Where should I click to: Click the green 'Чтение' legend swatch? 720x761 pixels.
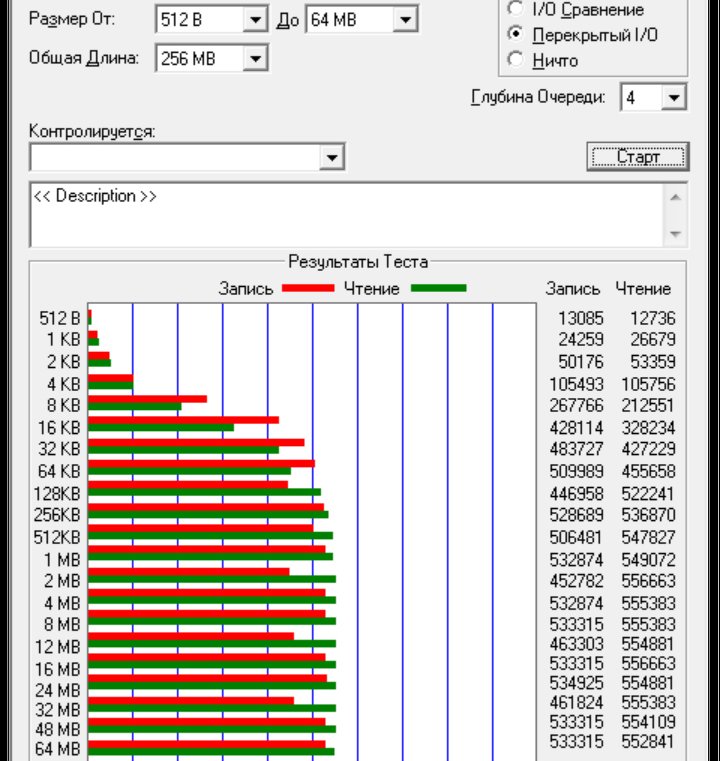439,288
